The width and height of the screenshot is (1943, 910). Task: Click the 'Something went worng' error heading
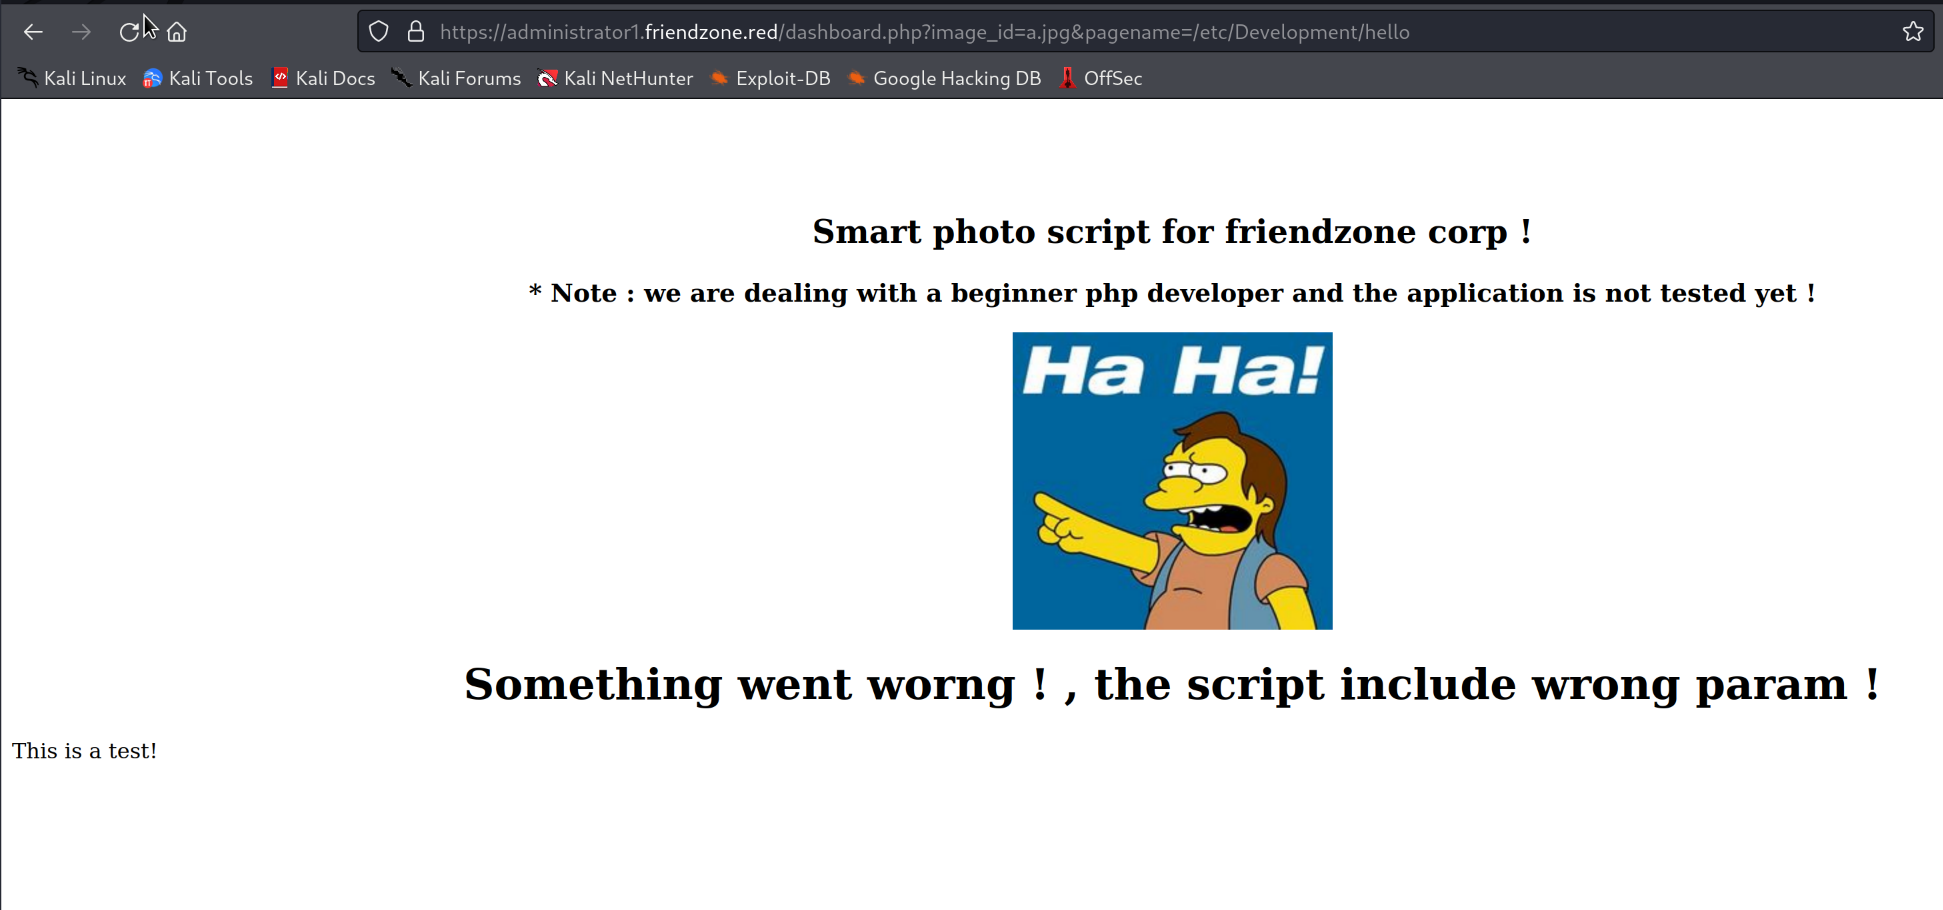(x=1172, y=685)
